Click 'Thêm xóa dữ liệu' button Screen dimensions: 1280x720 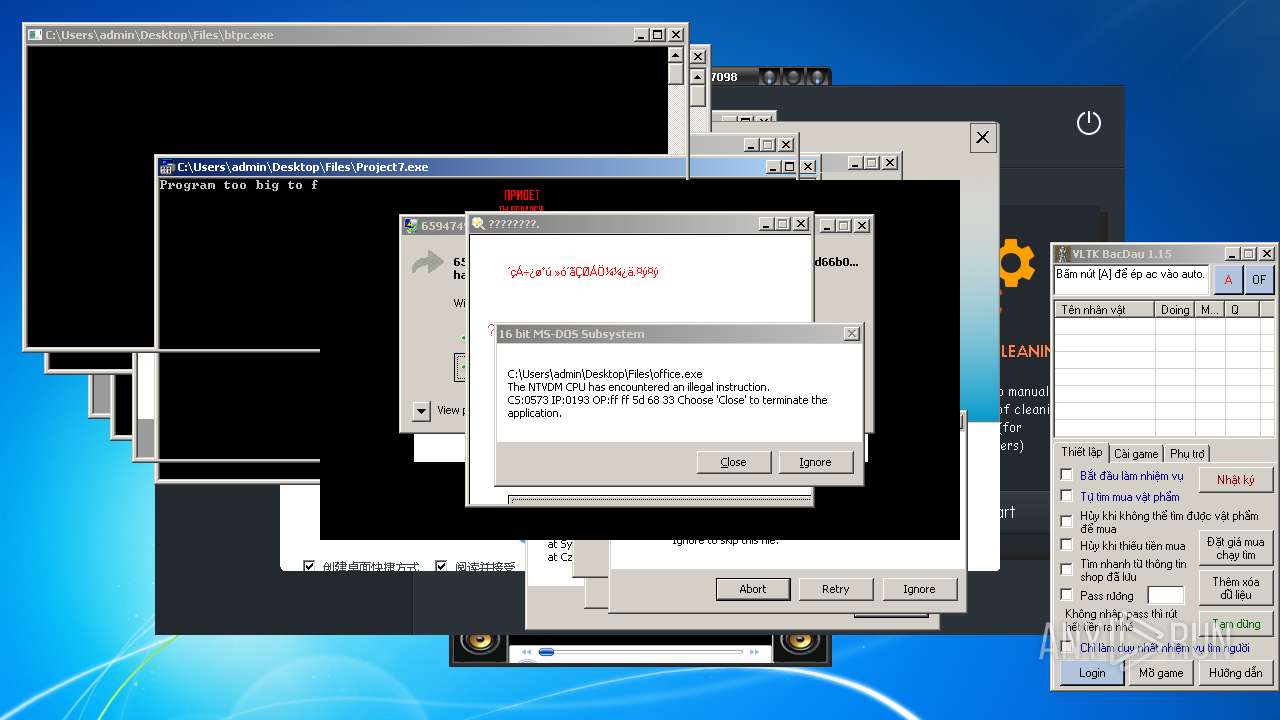click(1236, 588)
